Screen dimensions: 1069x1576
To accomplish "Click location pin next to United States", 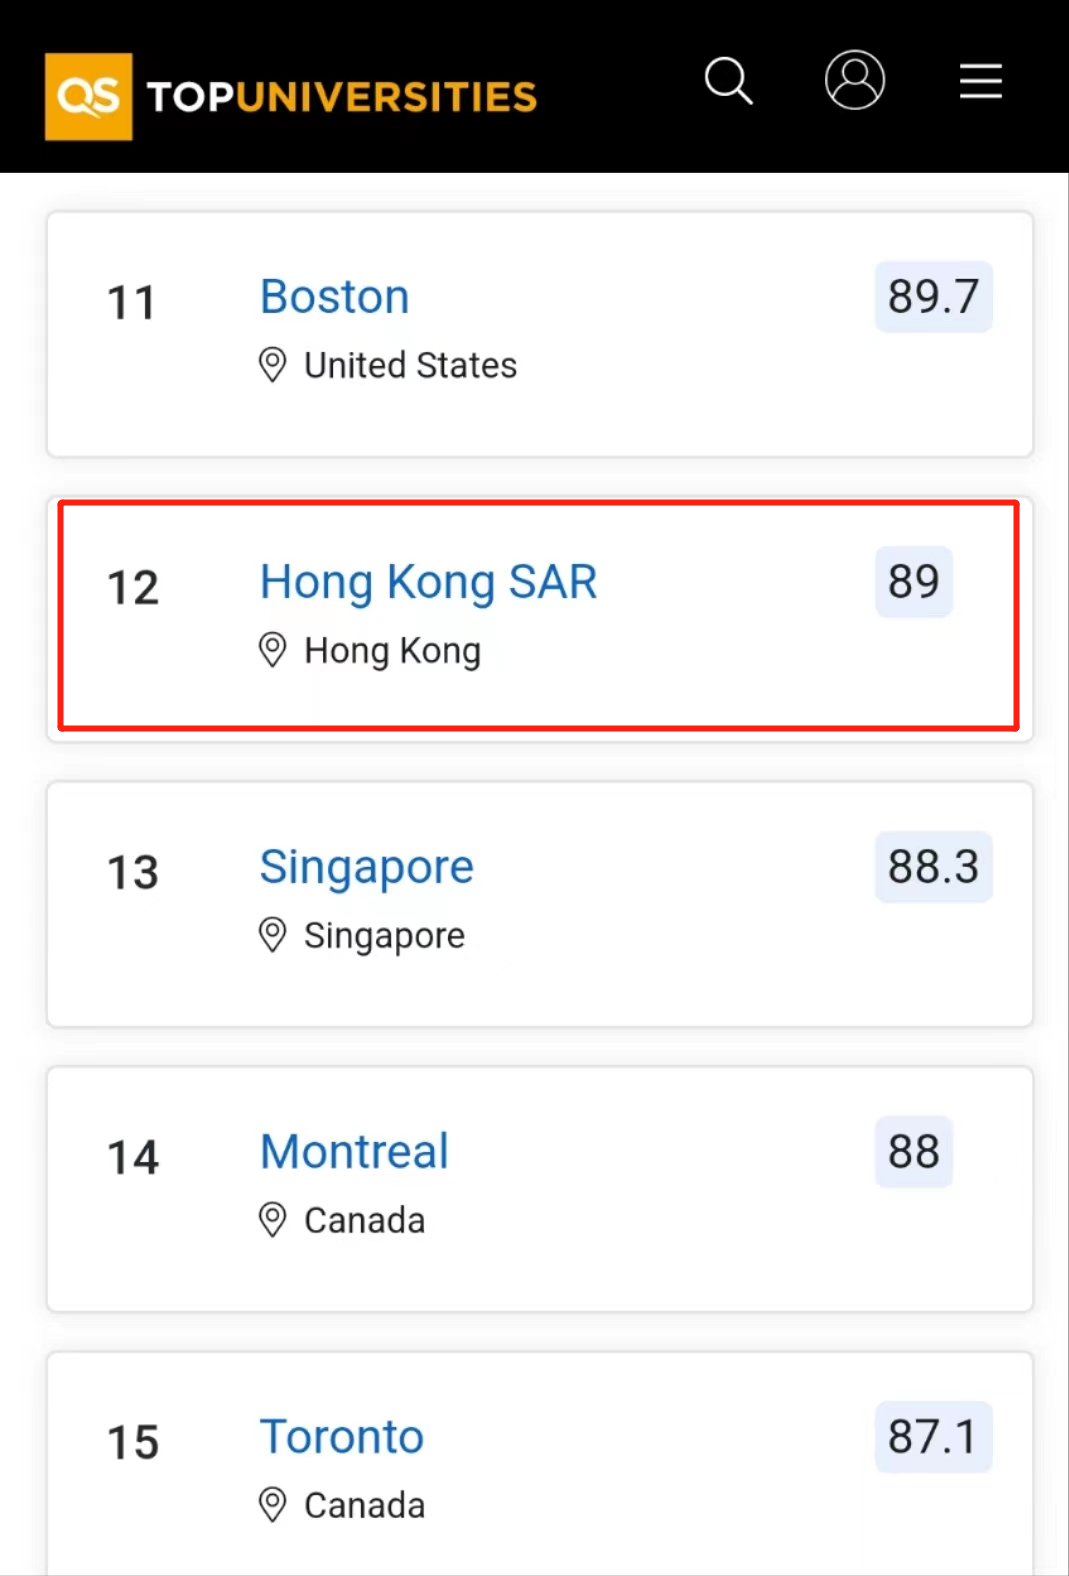I will [x=273, y=365].
